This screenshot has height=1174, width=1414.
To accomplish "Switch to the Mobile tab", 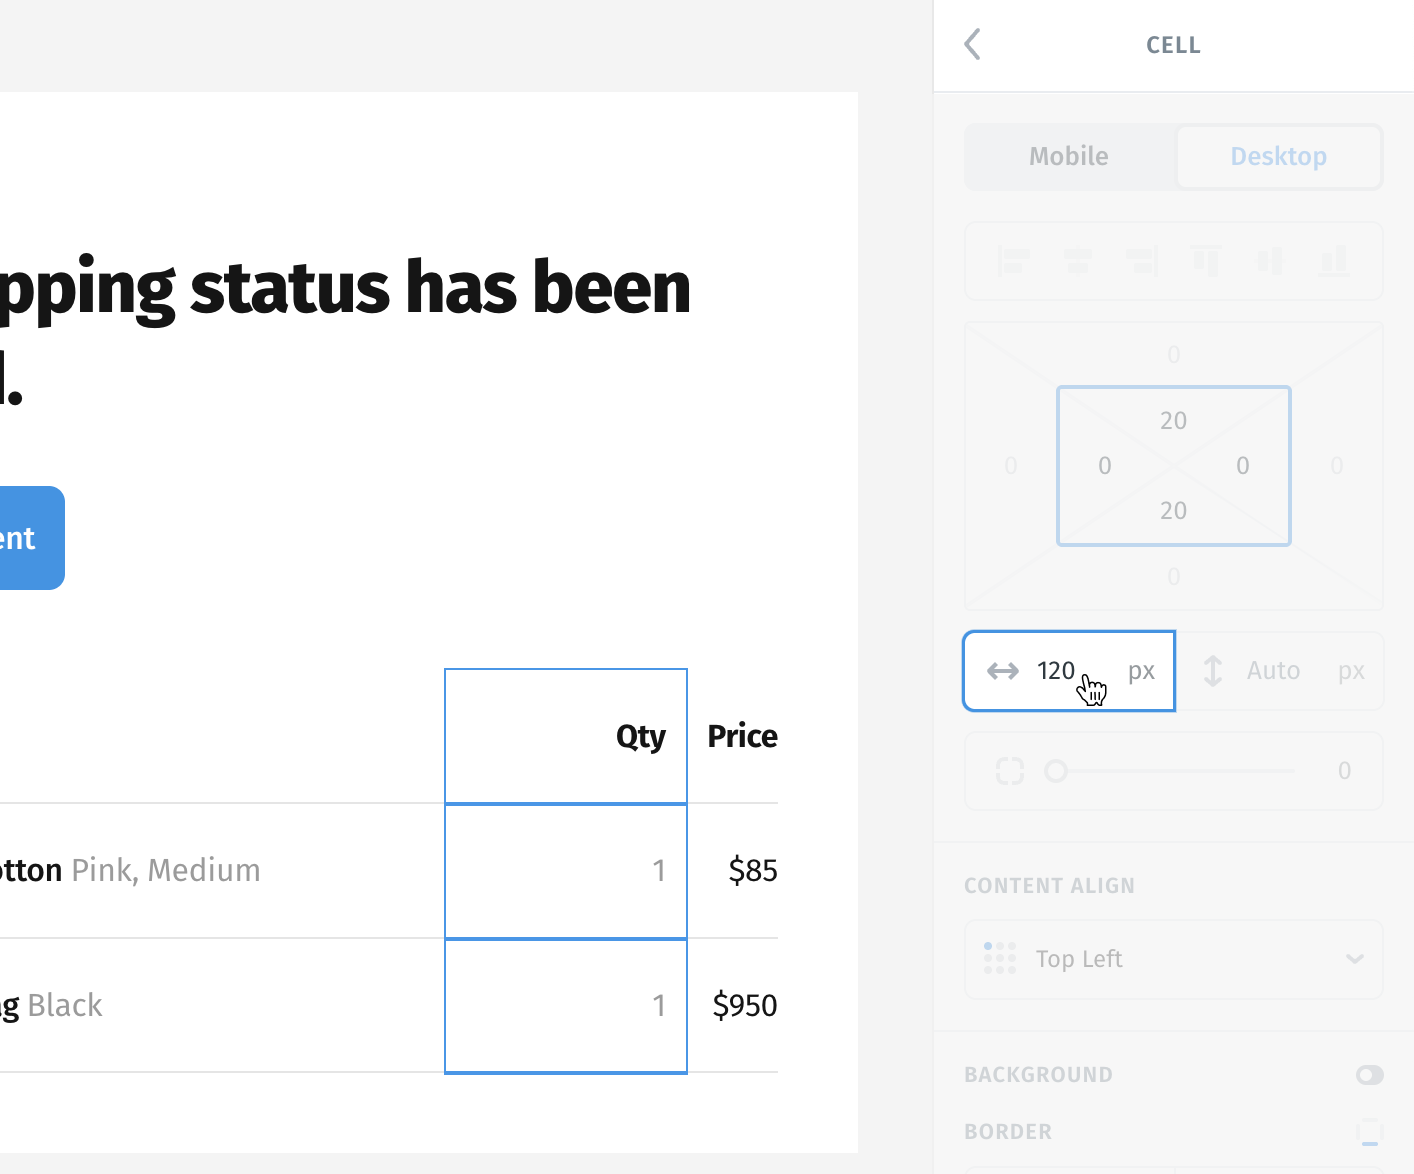I will click(1069, 156).
